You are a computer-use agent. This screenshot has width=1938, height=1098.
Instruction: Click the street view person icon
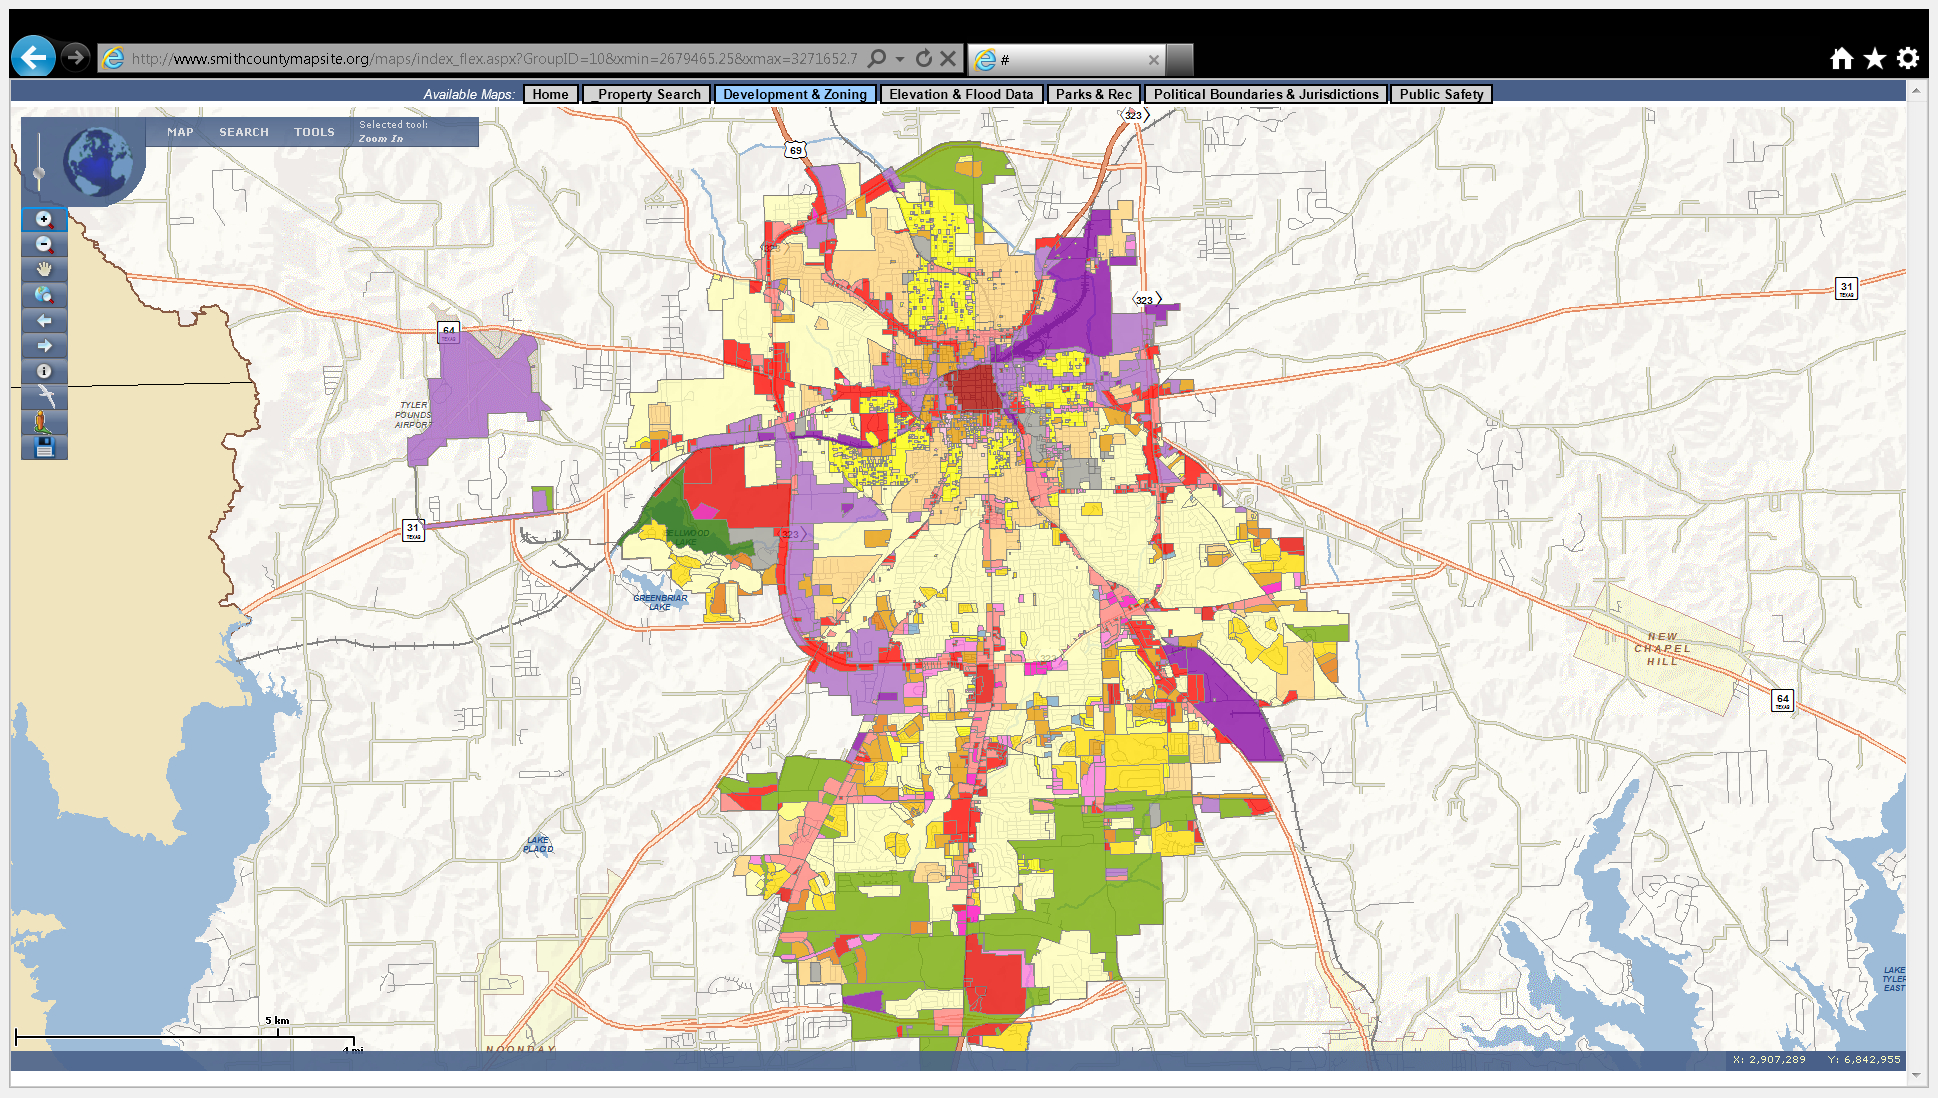click(44, 422)
